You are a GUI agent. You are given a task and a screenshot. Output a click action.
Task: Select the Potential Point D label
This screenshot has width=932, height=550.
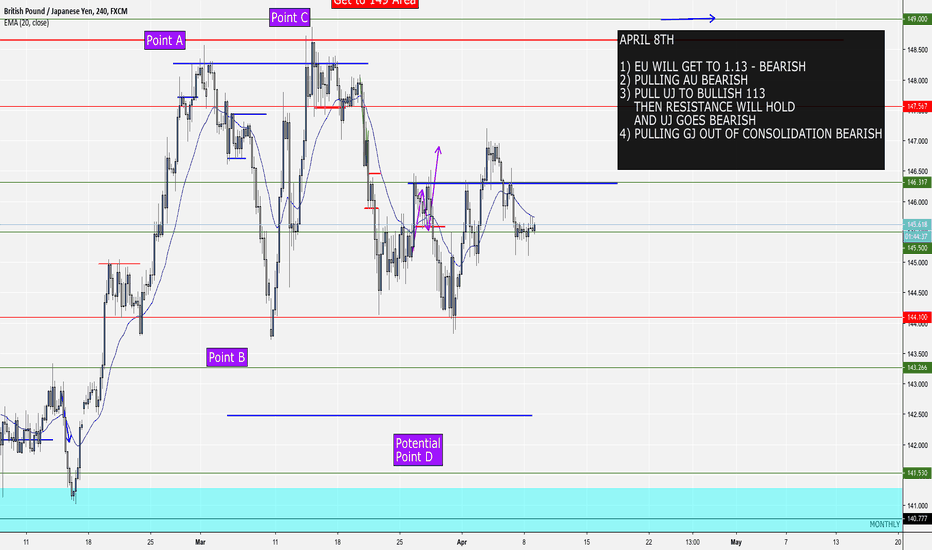coord(418,450)
